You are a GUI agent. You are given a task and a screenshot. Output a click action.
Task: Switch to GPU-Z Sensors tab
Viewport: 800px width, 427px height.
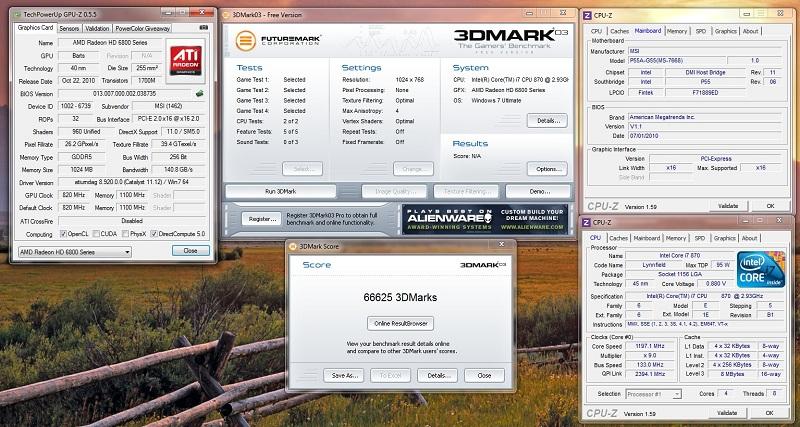(69, 29)
